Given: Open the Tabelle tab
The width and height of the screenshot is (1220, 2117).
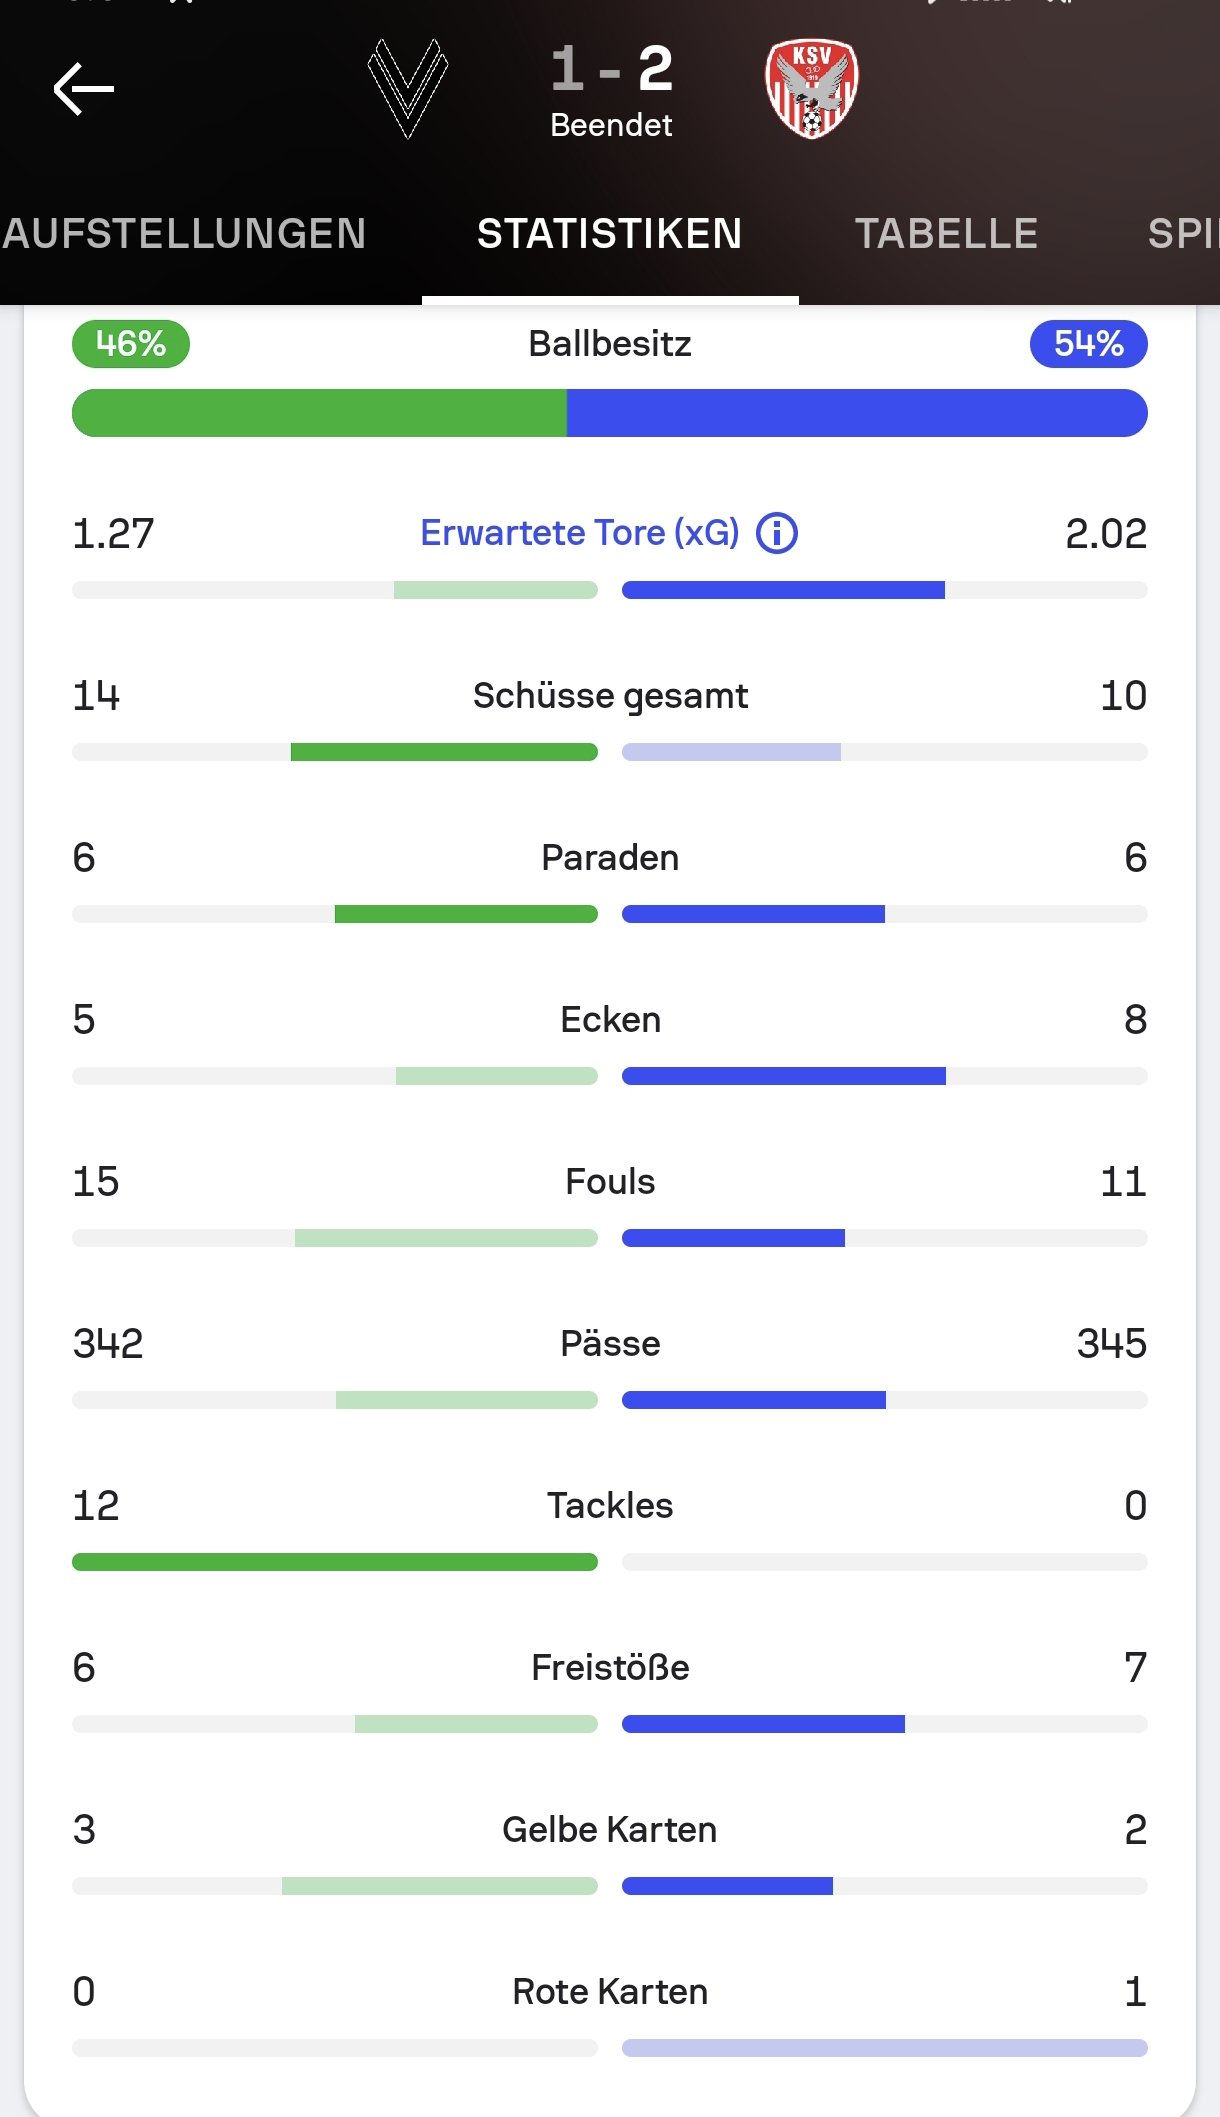Looking at the screenshot, I should pos(946,234).
